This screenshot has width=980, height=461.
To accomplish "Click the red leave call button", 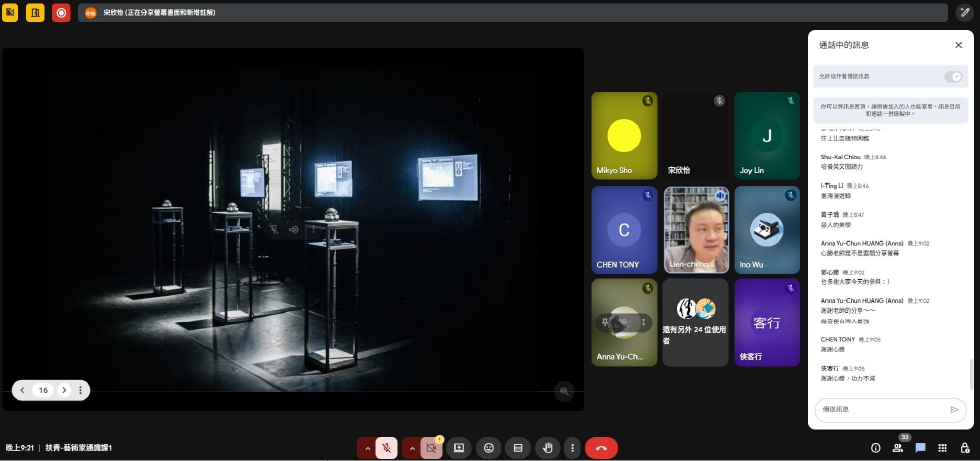I will coord(601,448).
